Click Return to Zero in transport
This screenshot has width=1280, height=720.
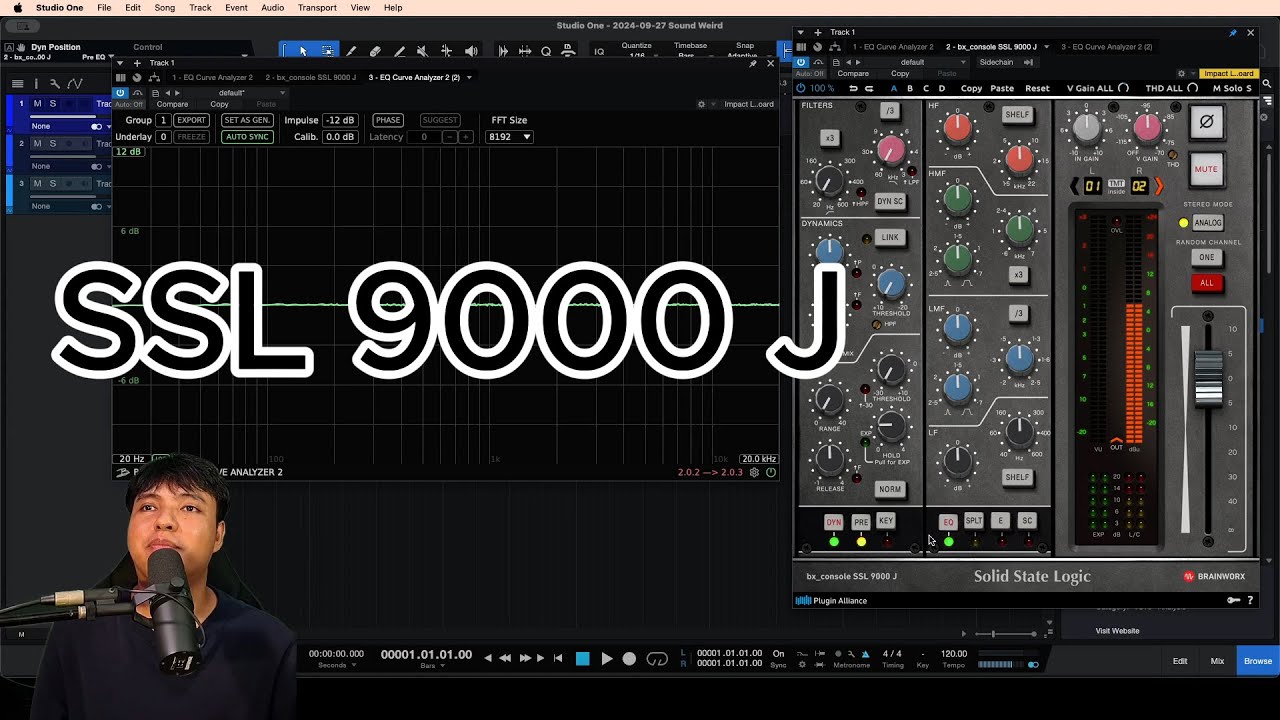click(558, 658)
